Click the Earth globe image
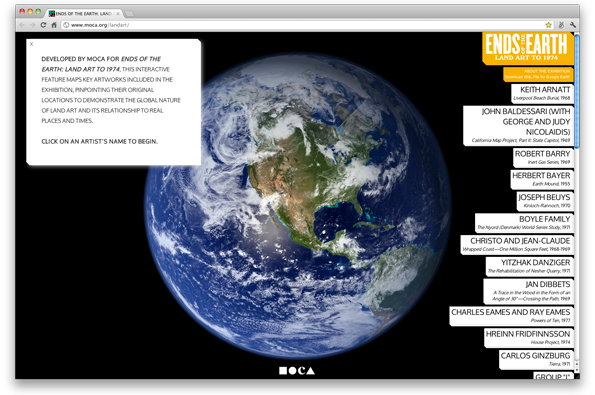Viewport: 595px width, 395px height. [297, 206]
